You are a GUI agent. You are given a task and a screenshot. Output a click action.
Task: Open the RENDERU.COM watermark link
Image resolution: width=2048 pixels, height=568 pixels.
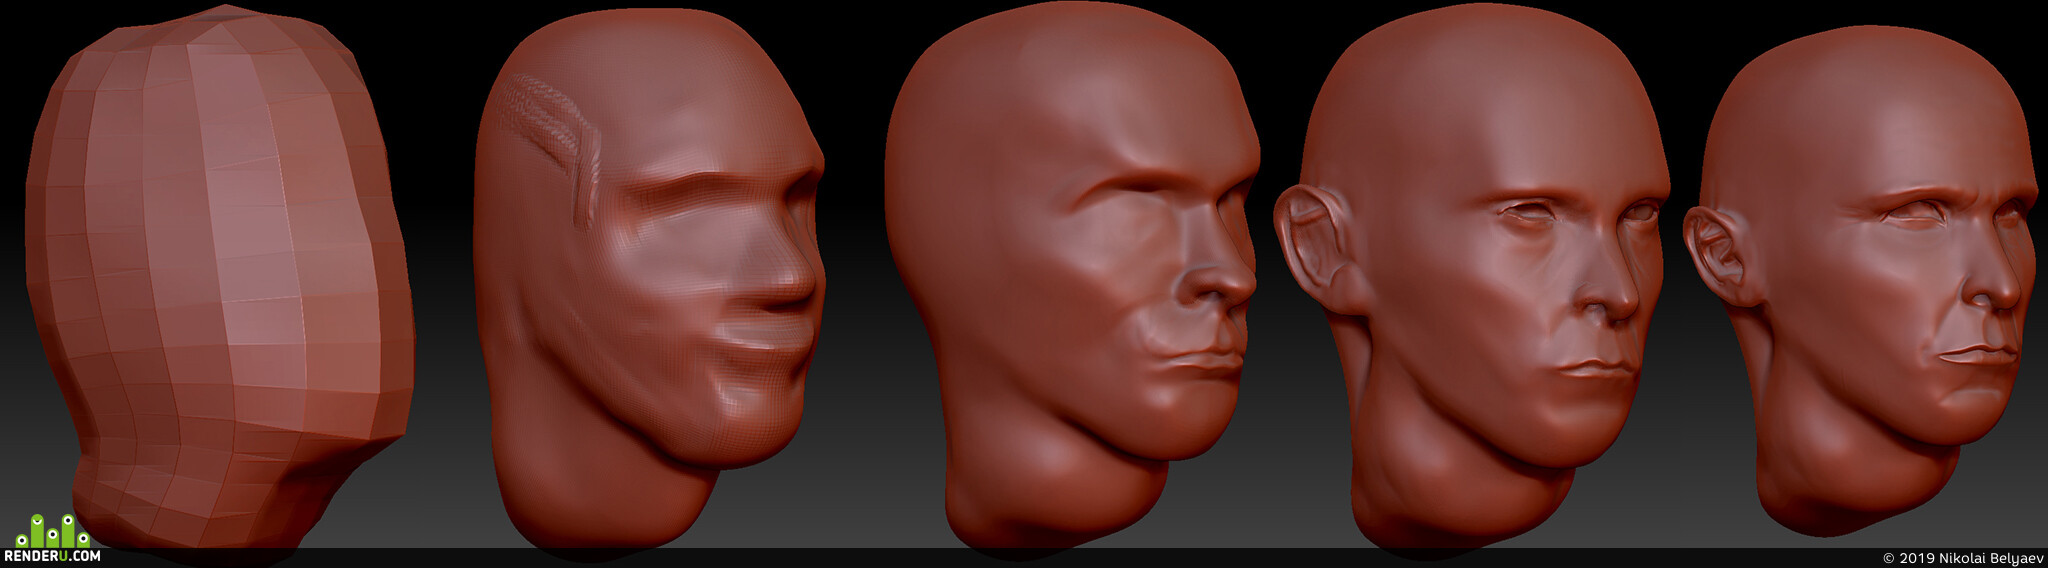(52, 556)
